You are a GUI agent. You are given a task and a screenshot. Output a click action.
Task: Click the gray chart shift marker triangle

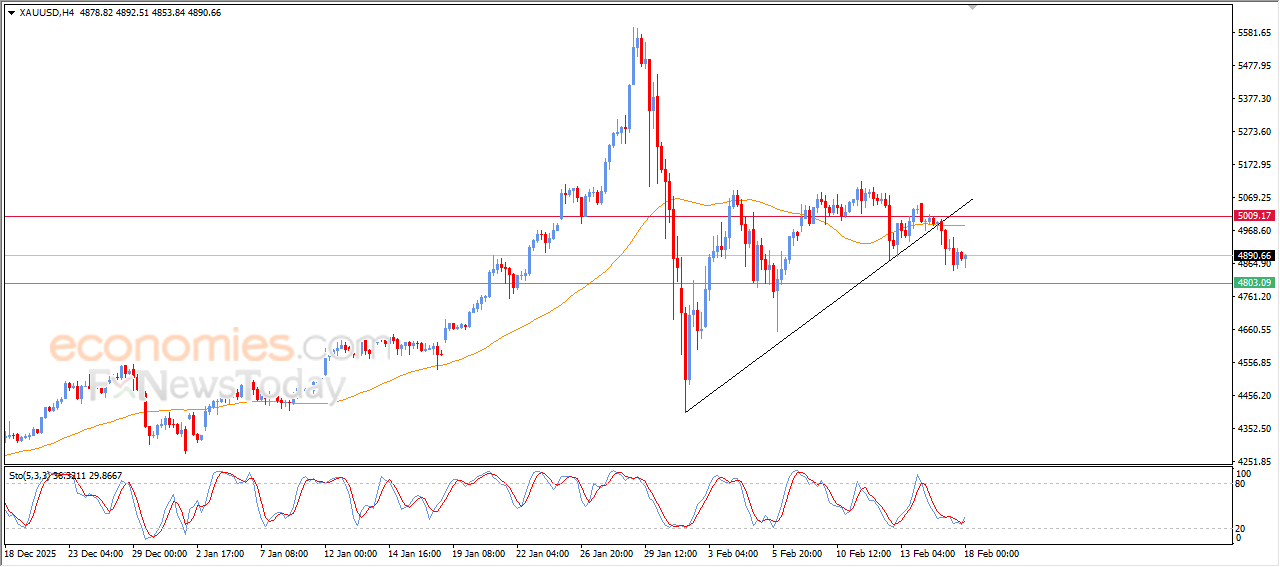click(971, 8)
